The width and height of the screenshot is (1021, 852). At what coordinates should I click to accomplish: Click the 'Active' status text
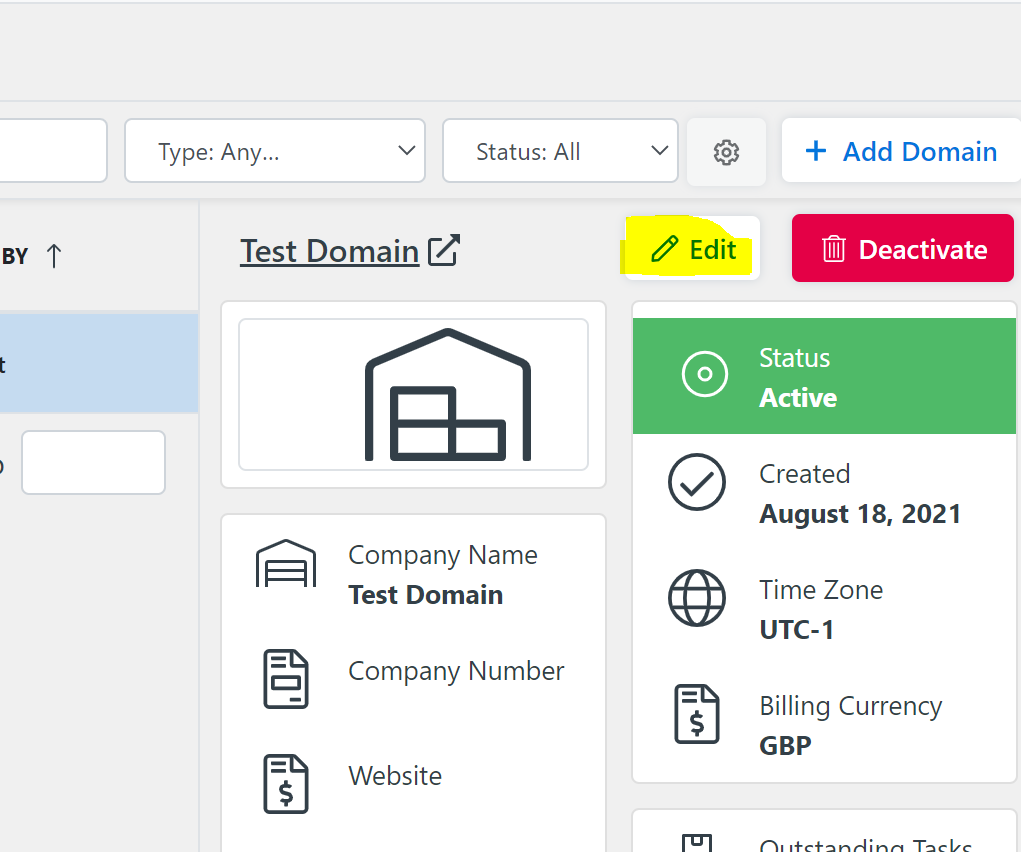tap(798, 398)
